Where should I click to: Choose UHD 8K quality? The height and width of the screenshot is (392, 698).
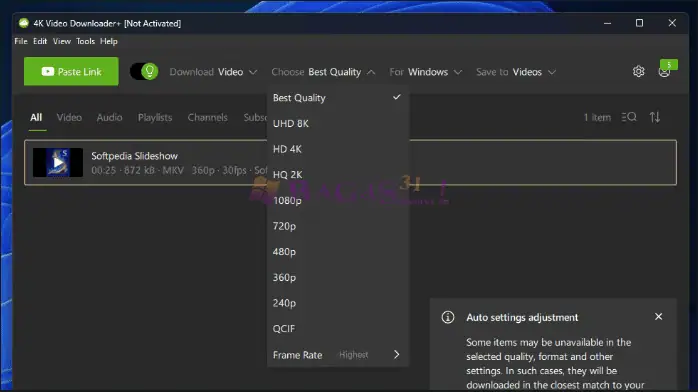coord(337,123)
